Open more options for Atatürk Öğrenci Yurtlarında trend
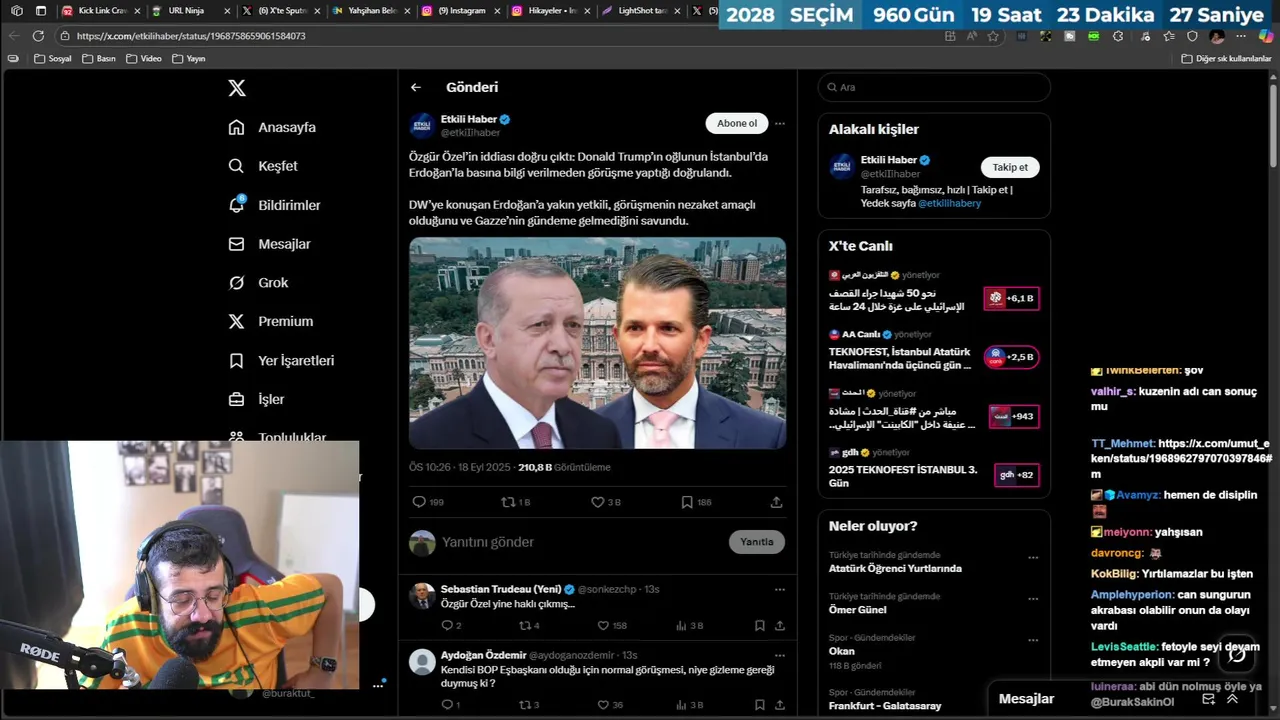The width and height of the screenshot is (1280, 720). (1033, 558)
